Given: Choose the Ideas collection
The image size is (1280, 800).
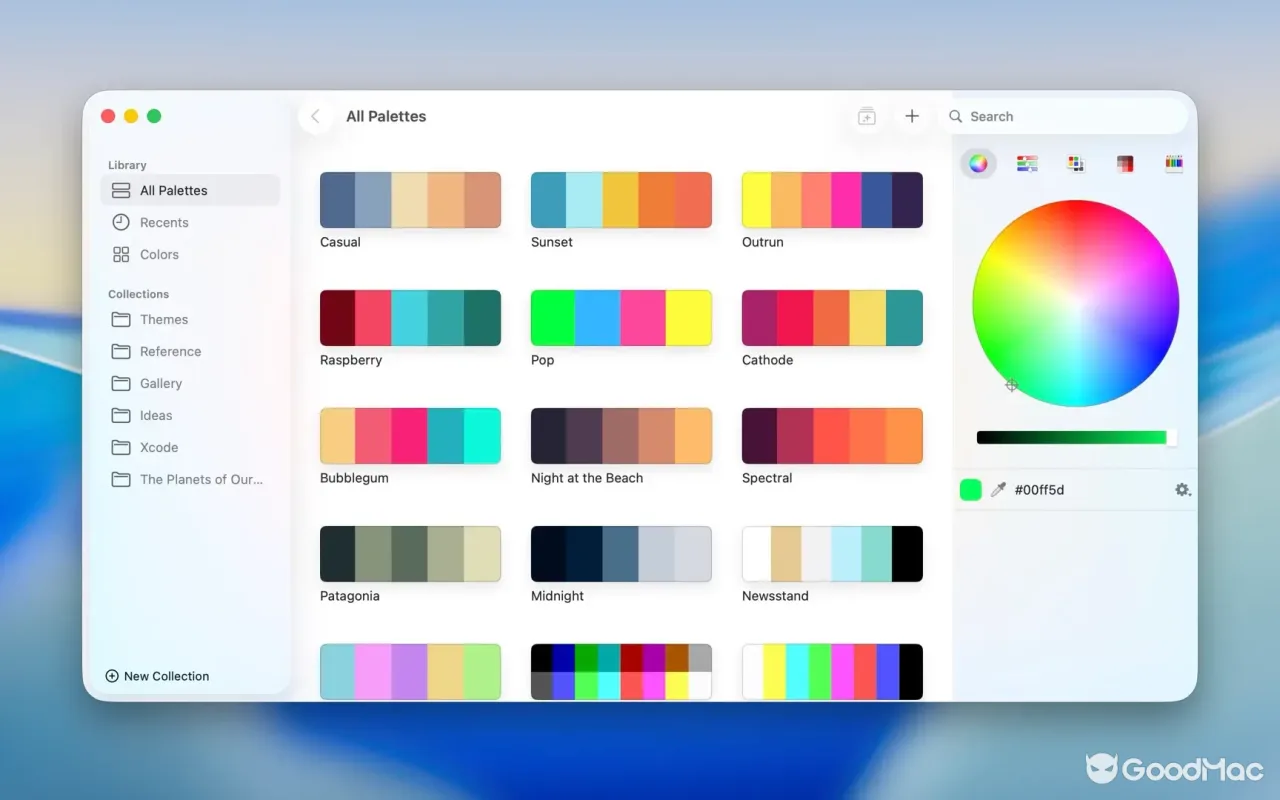Looking at the screenshot, I should click(x=190, y=415).
